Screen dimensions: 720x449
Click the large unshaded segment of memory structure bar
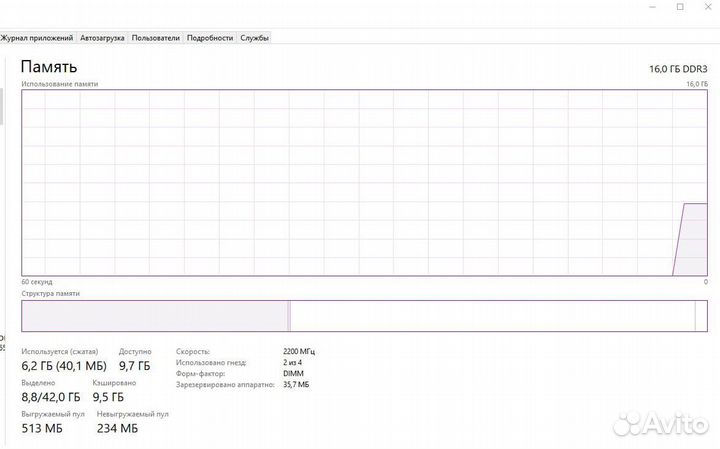[x=490, y=316]
